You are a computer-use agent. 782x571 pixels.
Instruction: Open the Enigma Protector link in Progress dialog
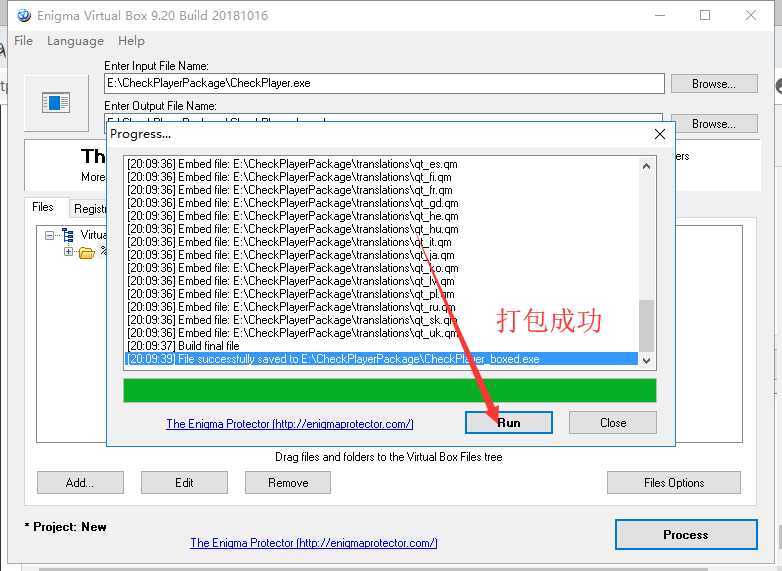pyautogui.click(x=290, y=424)
